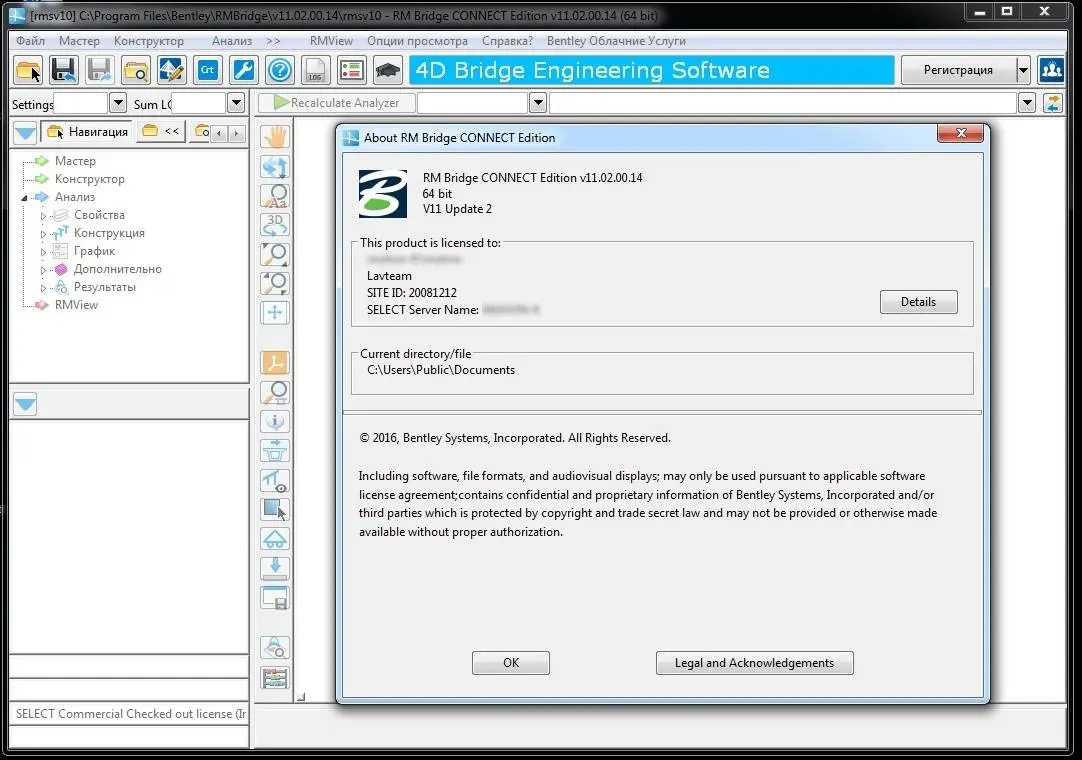Image resolution: width=1082 pixels, height=760 pixels.
Task: Click blue triangle above navigation tabs
Action: tap(26, 132)
